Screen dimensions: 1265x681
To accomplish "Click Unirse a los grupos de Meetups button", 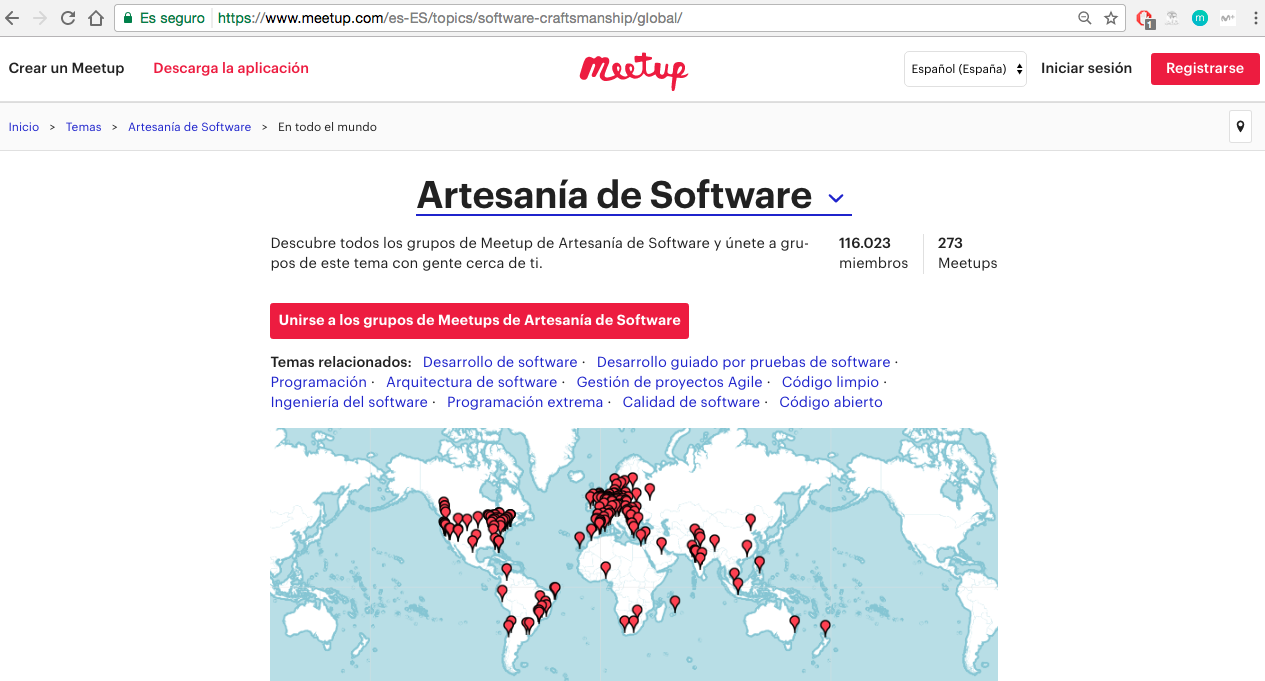I will coord(479,321).
